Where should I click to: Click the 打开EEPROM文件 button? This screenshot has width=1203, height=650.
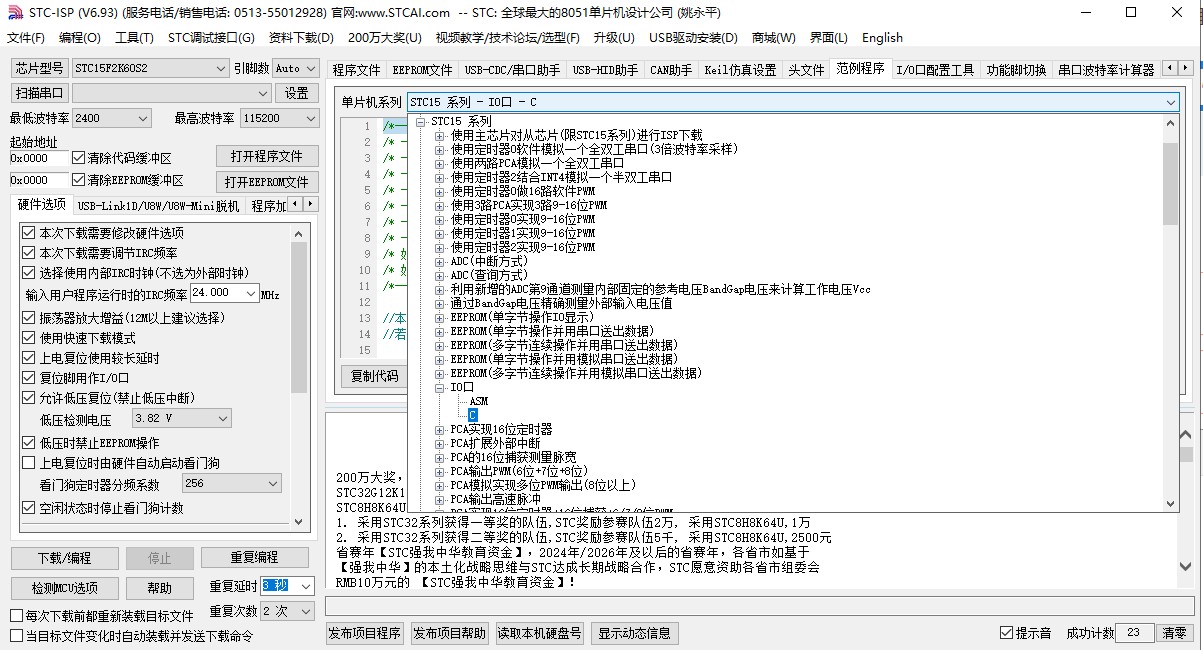tap(267, 182)
